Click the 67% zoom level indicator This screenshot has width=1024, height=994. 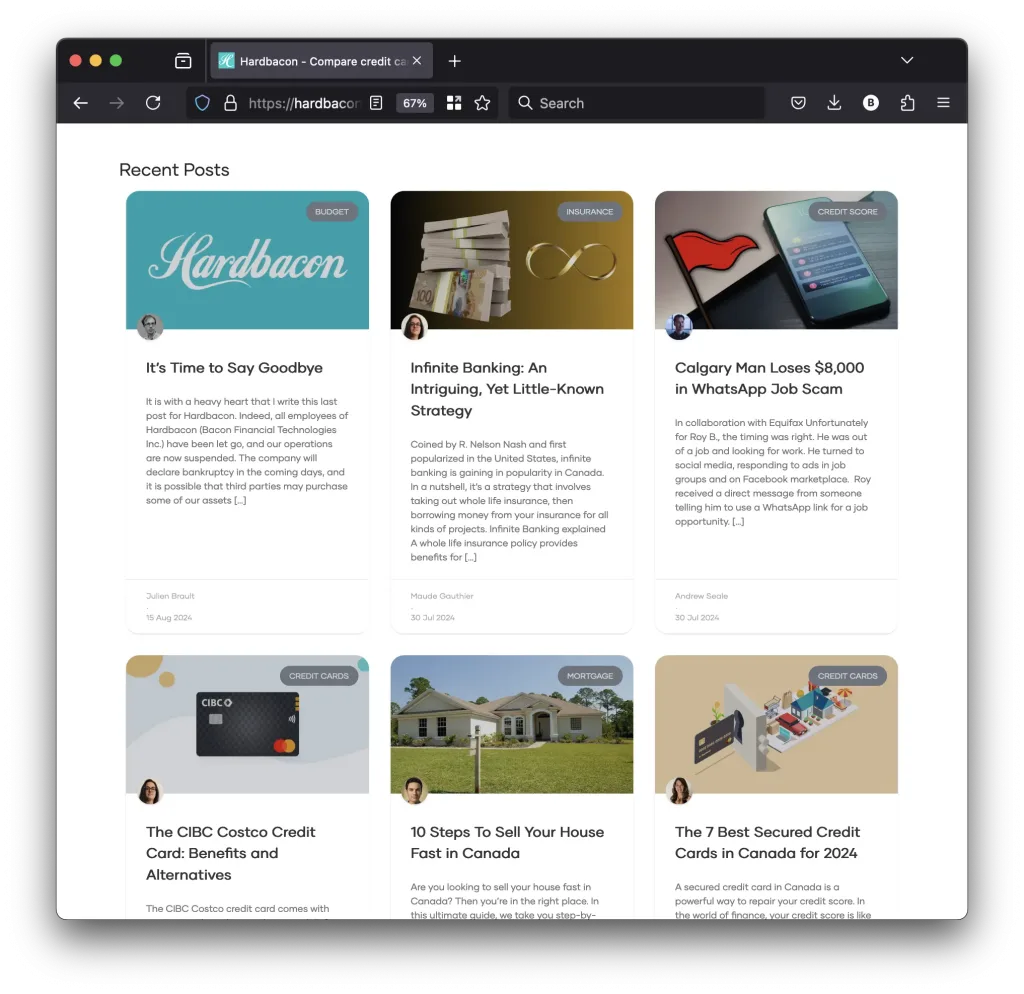414,103
